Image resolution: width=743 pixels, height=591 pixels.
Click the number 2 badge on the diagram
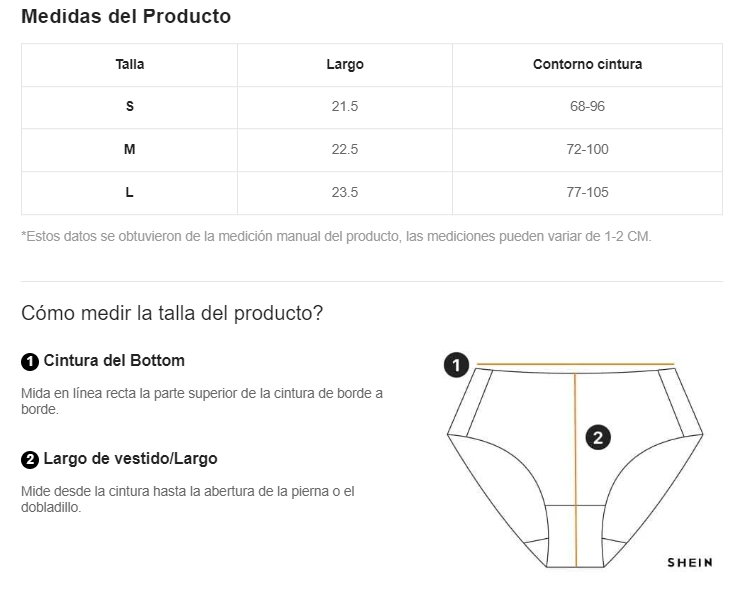[x=598, y=437]
